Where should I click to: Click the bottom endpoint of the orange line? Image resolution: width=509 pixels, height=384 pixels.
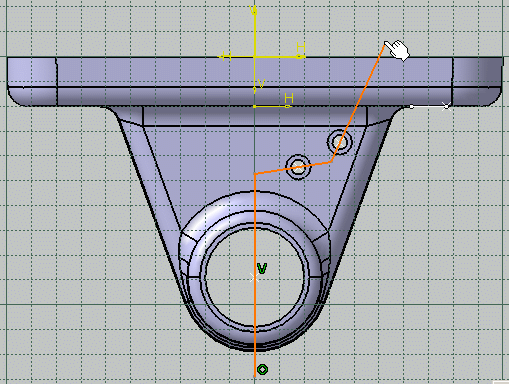pos(255,377)
